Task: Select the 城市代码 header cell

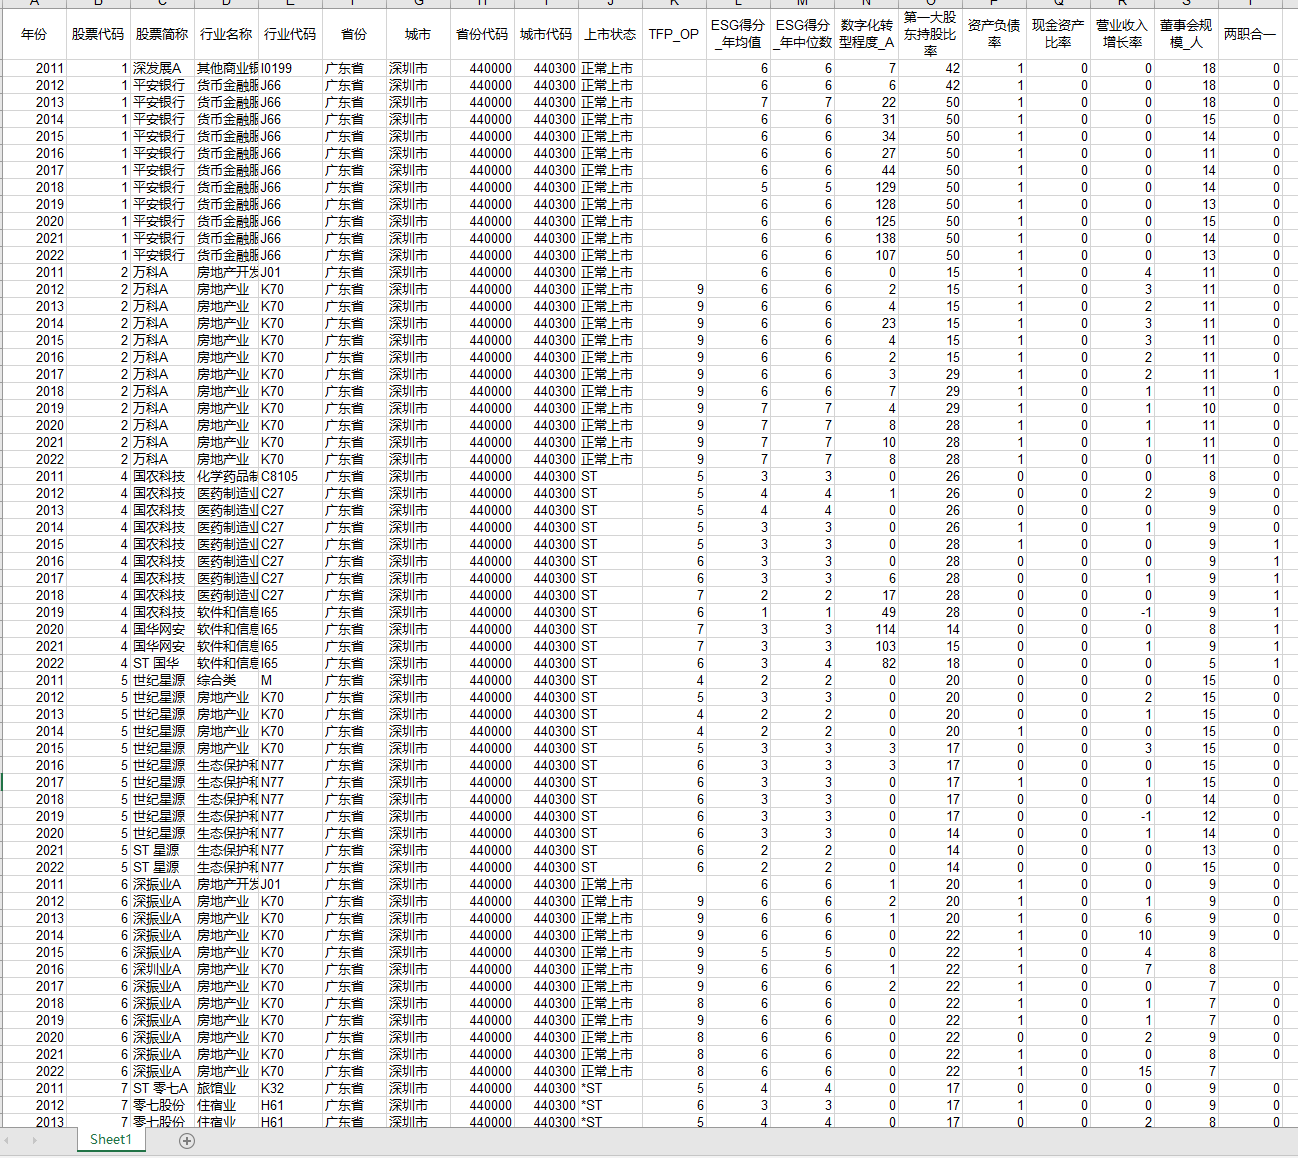Action: click(546, 34)
